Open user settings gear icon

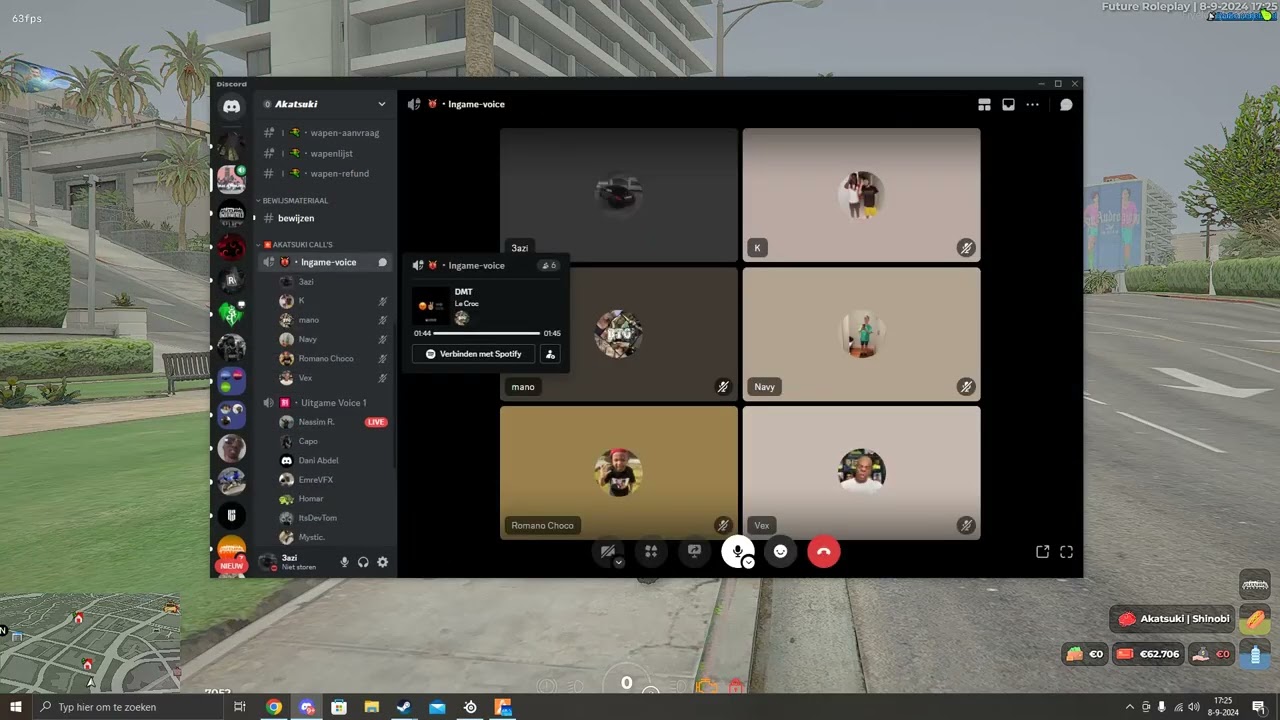coord(382,562)
